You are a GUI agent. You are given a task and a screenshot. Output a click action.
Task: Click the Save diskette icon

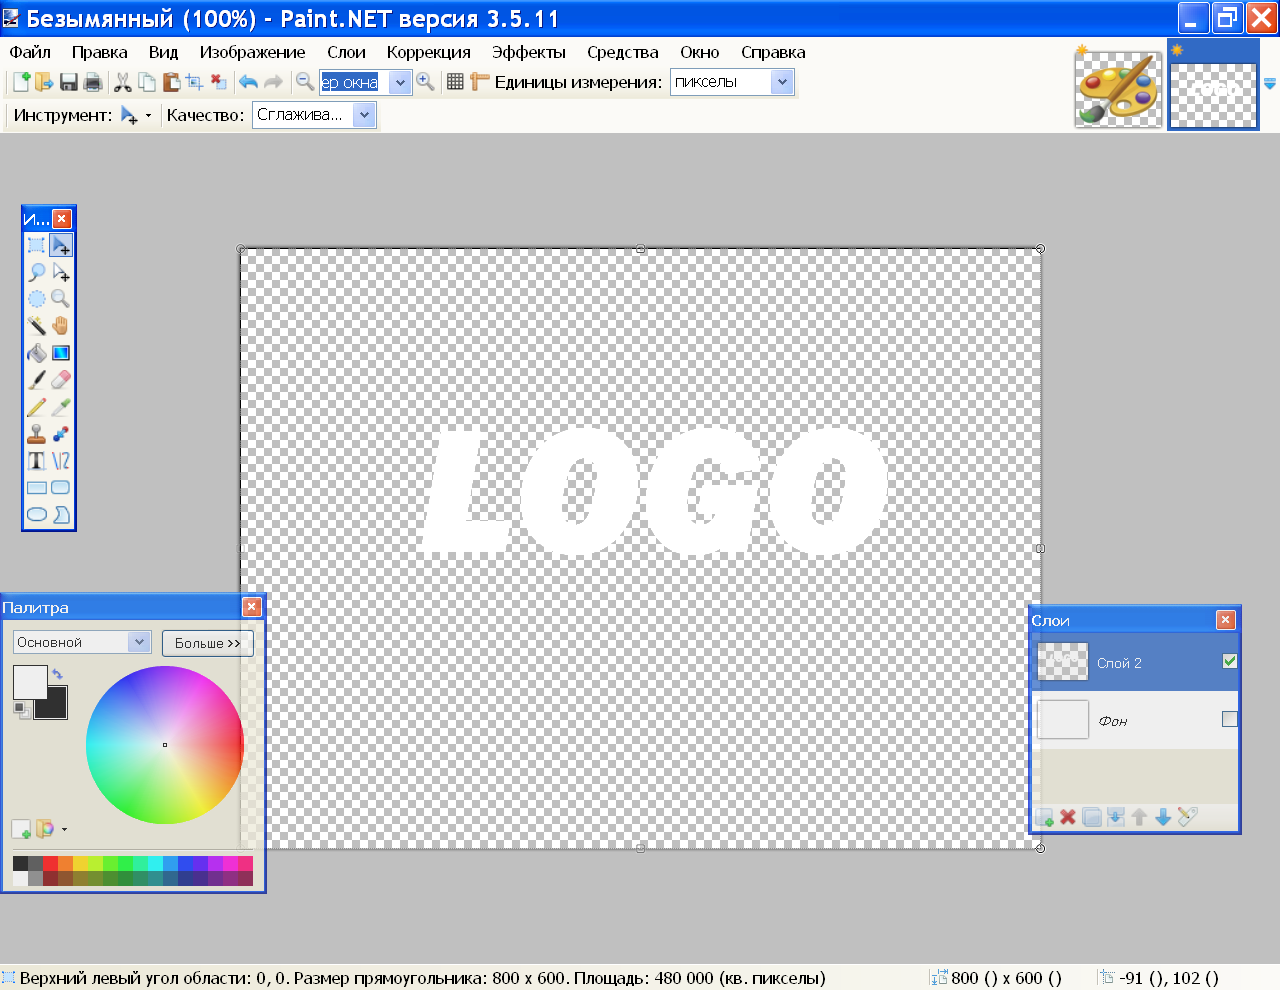coord(69,82)
